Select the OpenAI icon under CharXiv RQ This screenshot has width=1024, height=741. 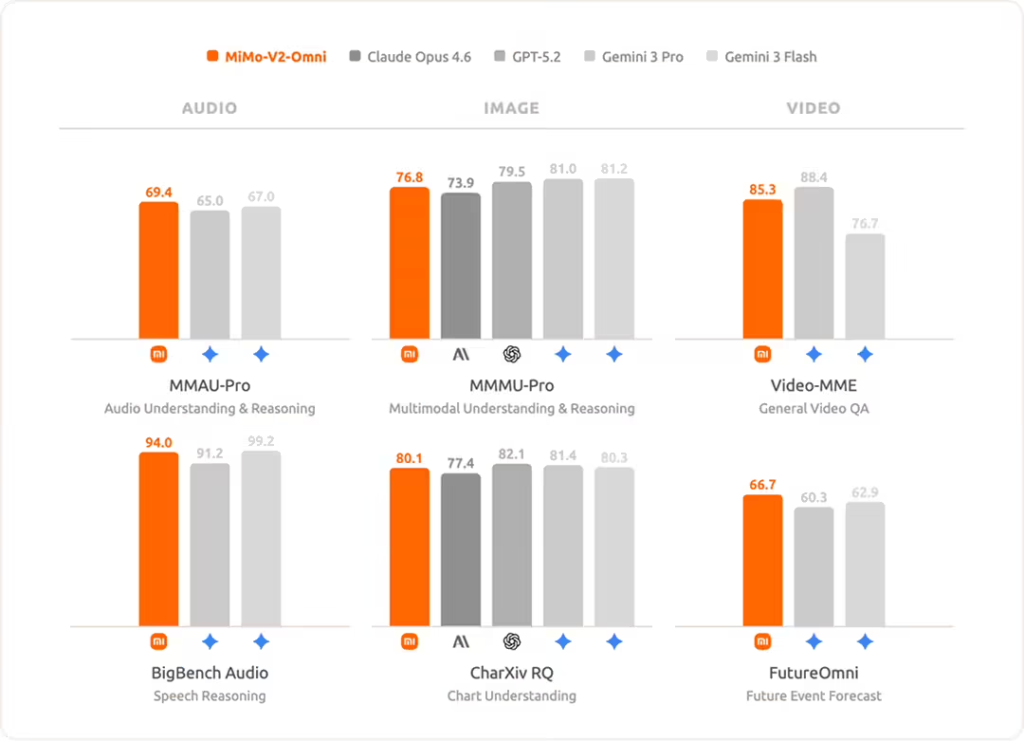pyautogui.click(x=511, y=641)
